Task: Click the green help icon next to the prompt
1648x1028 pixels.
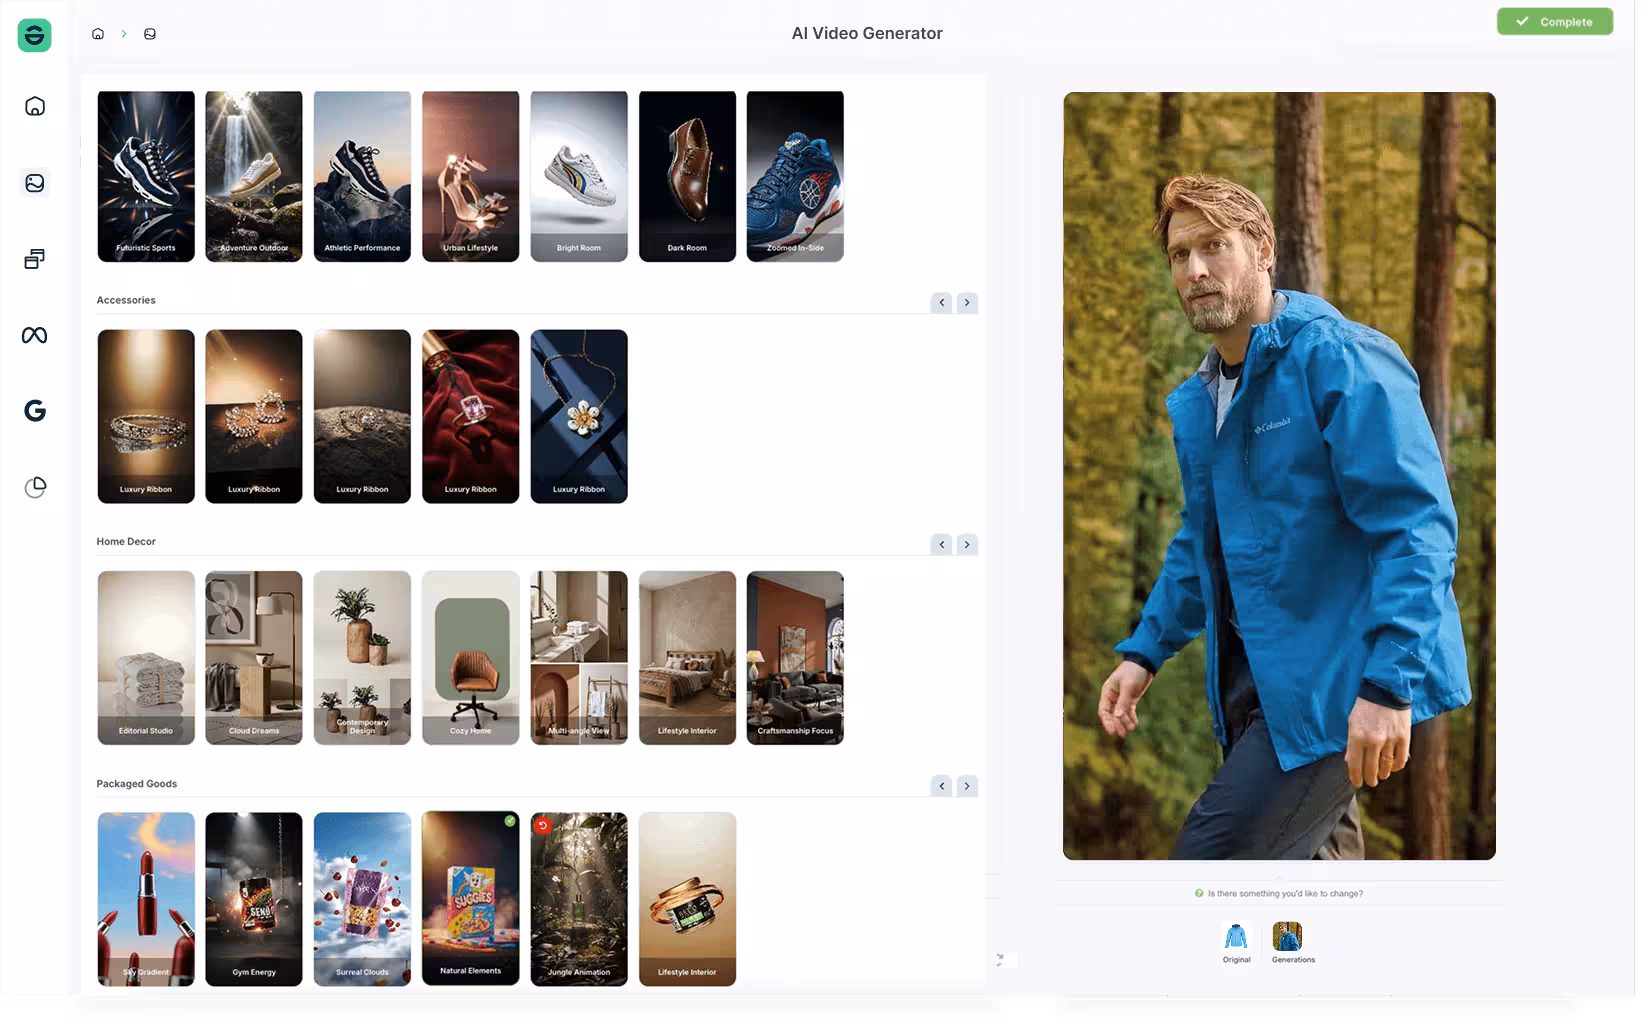Action: click(x=1198, y=893)
